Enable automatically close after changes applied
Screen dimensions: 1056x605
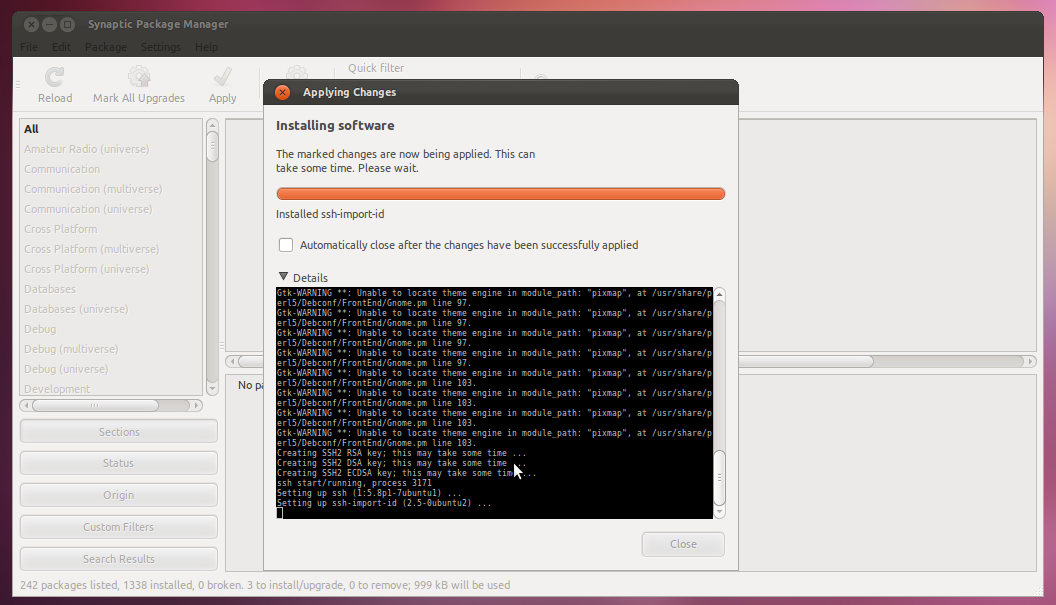click(x=286, y=244)
